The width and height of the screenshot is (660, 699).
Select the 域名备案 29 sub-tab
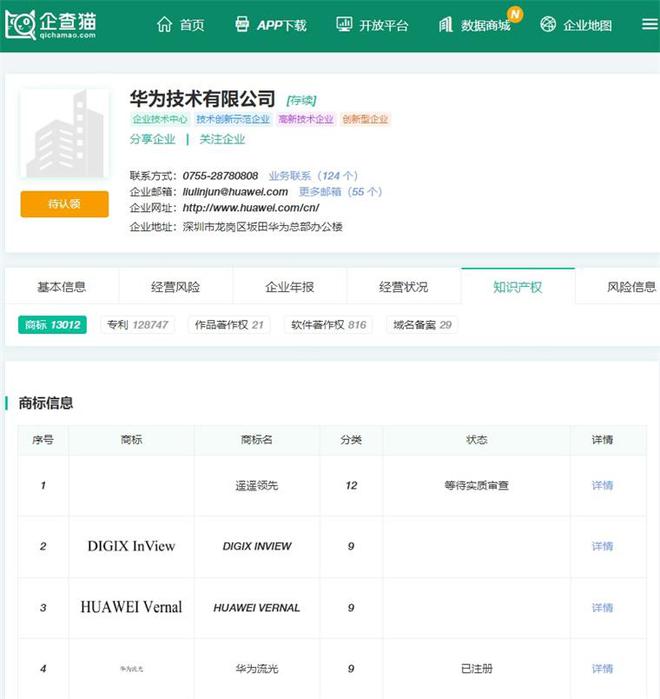(422, 325)
